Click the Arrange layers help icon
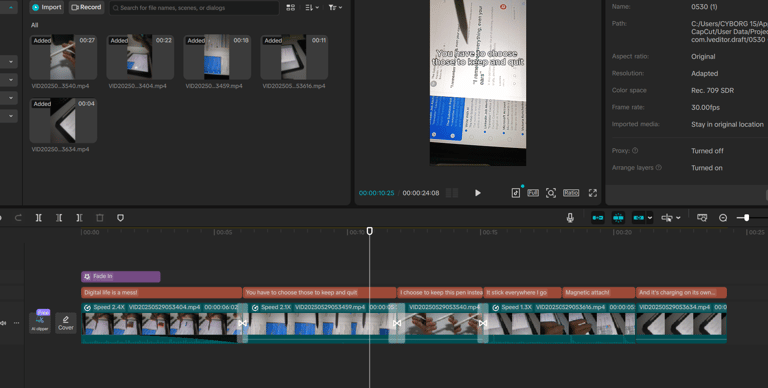Screen dimensions: 768x388 [659, 168]
